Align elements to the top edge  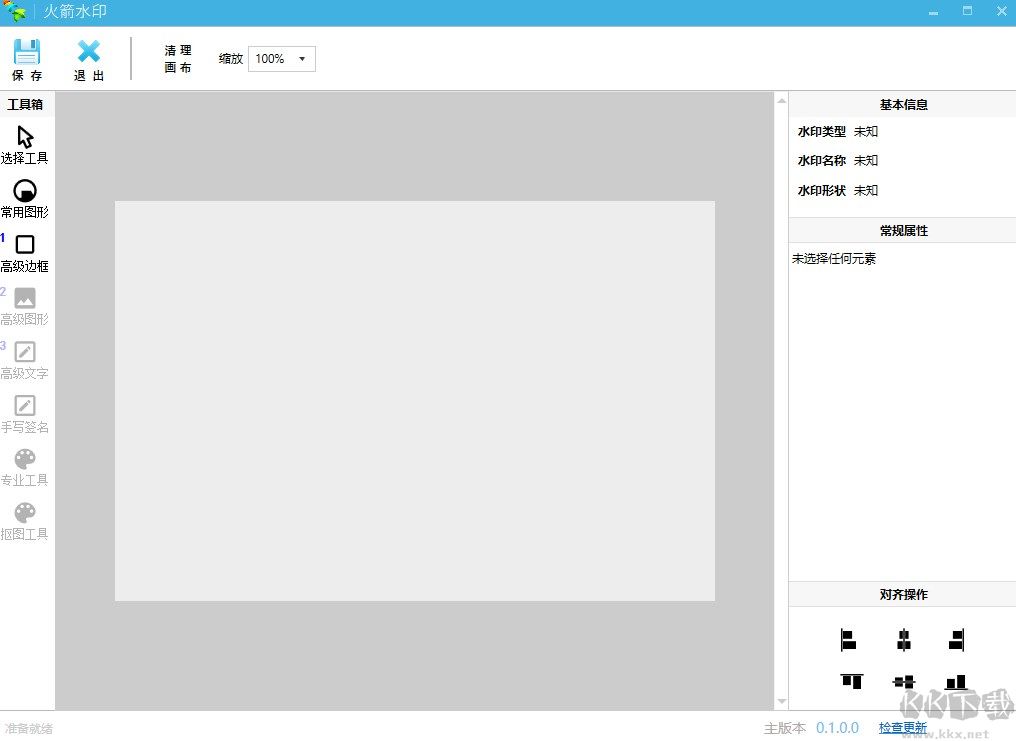851,681
